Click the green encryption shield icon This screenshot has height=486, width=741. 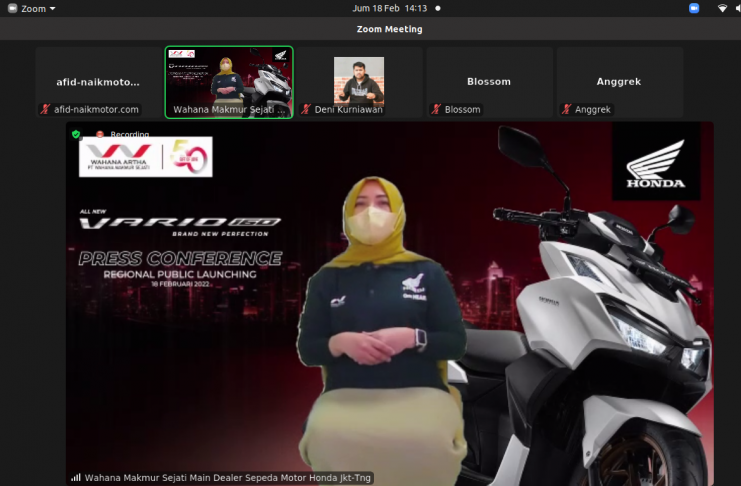[76, 134]
